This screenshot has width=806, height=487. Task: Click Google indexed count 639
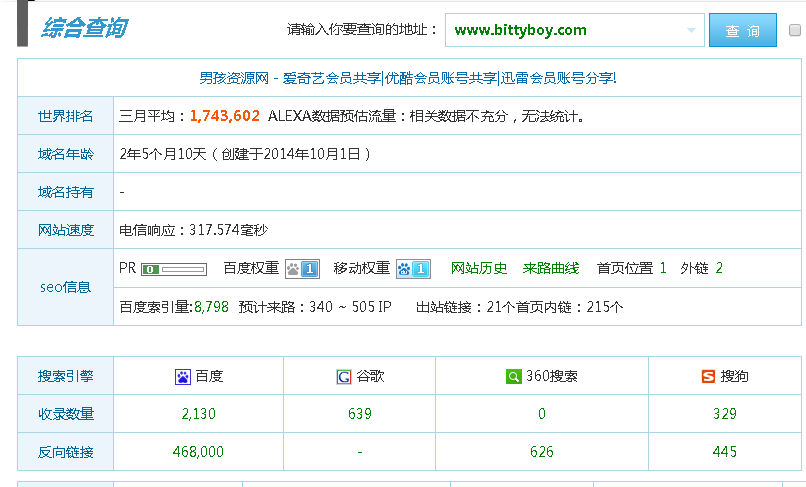pos(360,414)
